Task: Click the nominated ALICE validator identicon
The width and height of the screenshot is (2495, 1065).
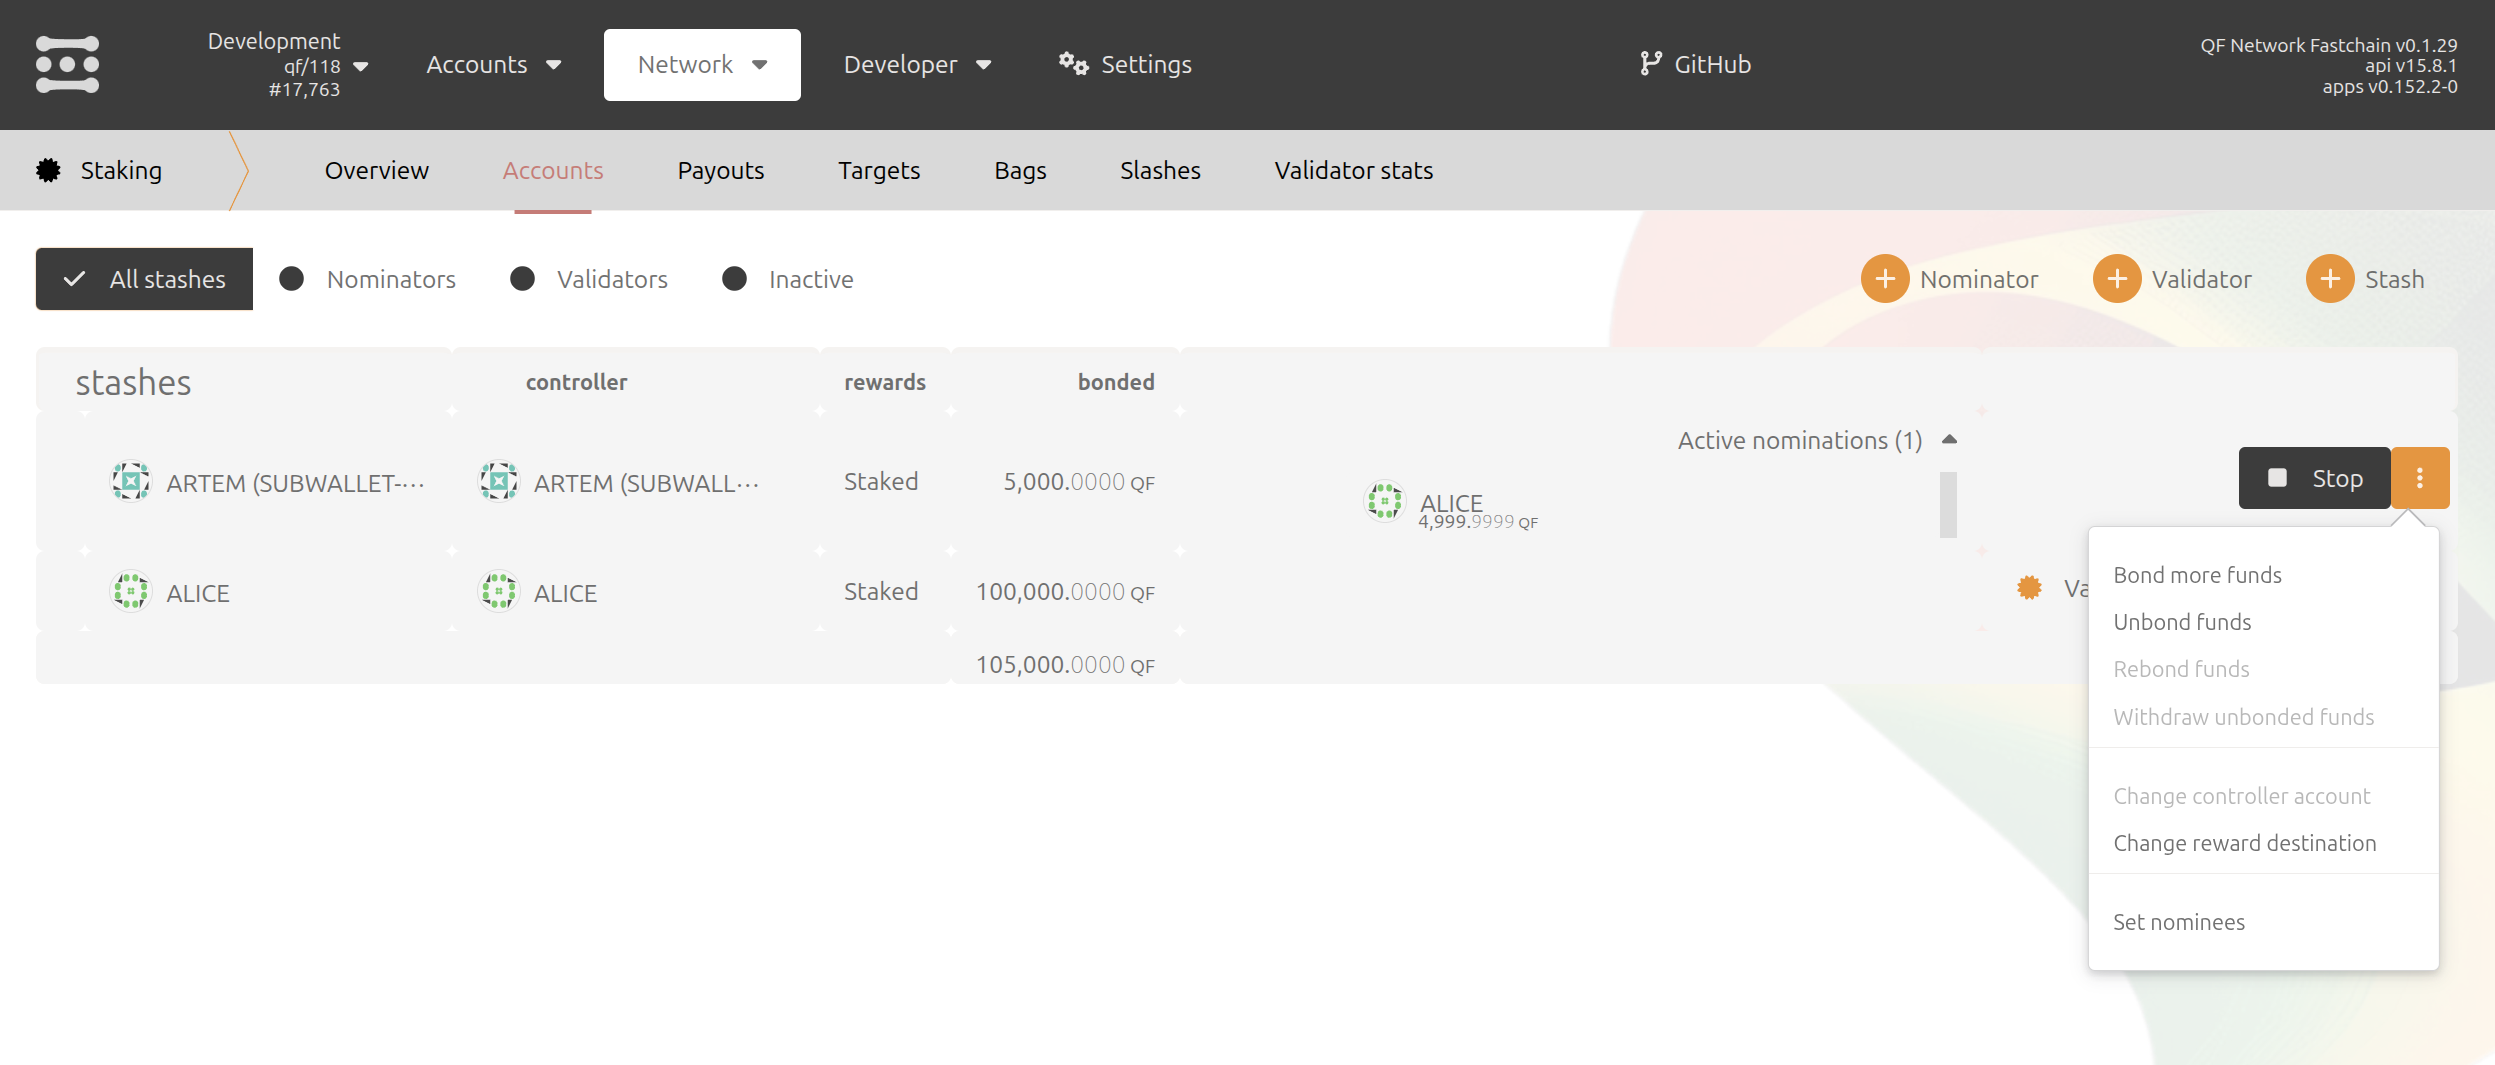Action: 1384,501
